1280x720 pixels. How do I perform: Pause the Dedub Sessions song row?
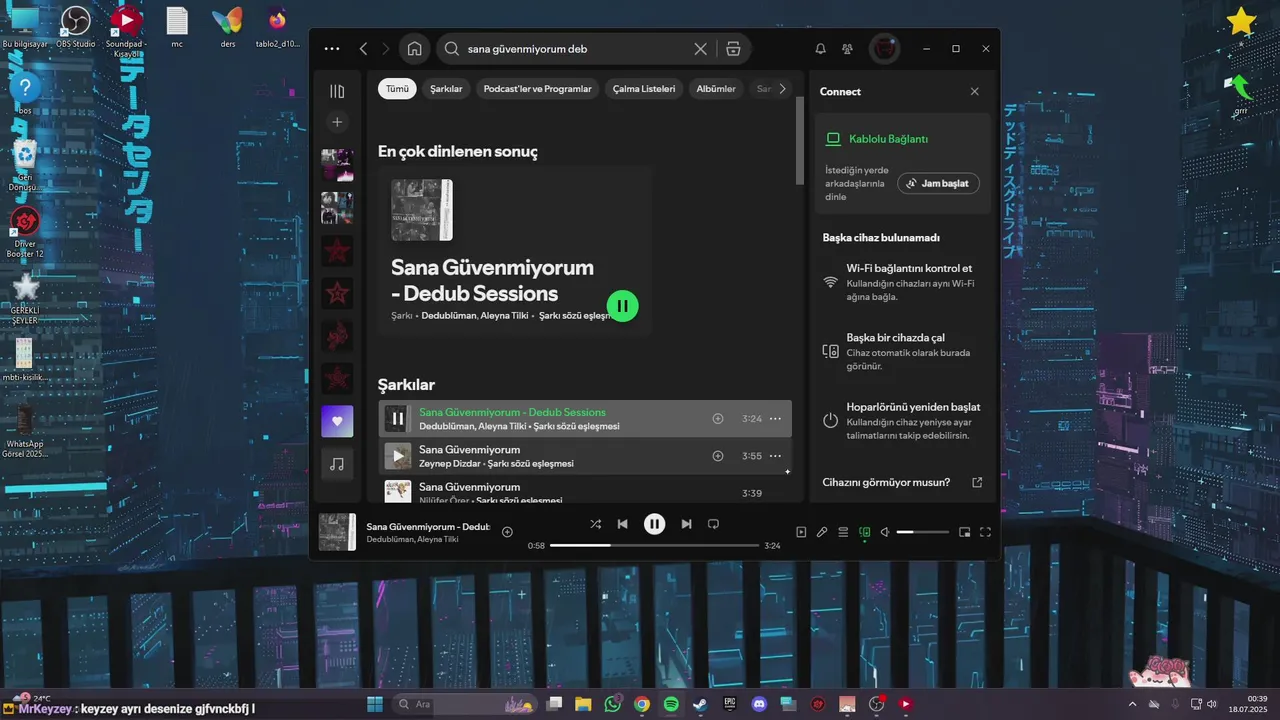point(397,419)
